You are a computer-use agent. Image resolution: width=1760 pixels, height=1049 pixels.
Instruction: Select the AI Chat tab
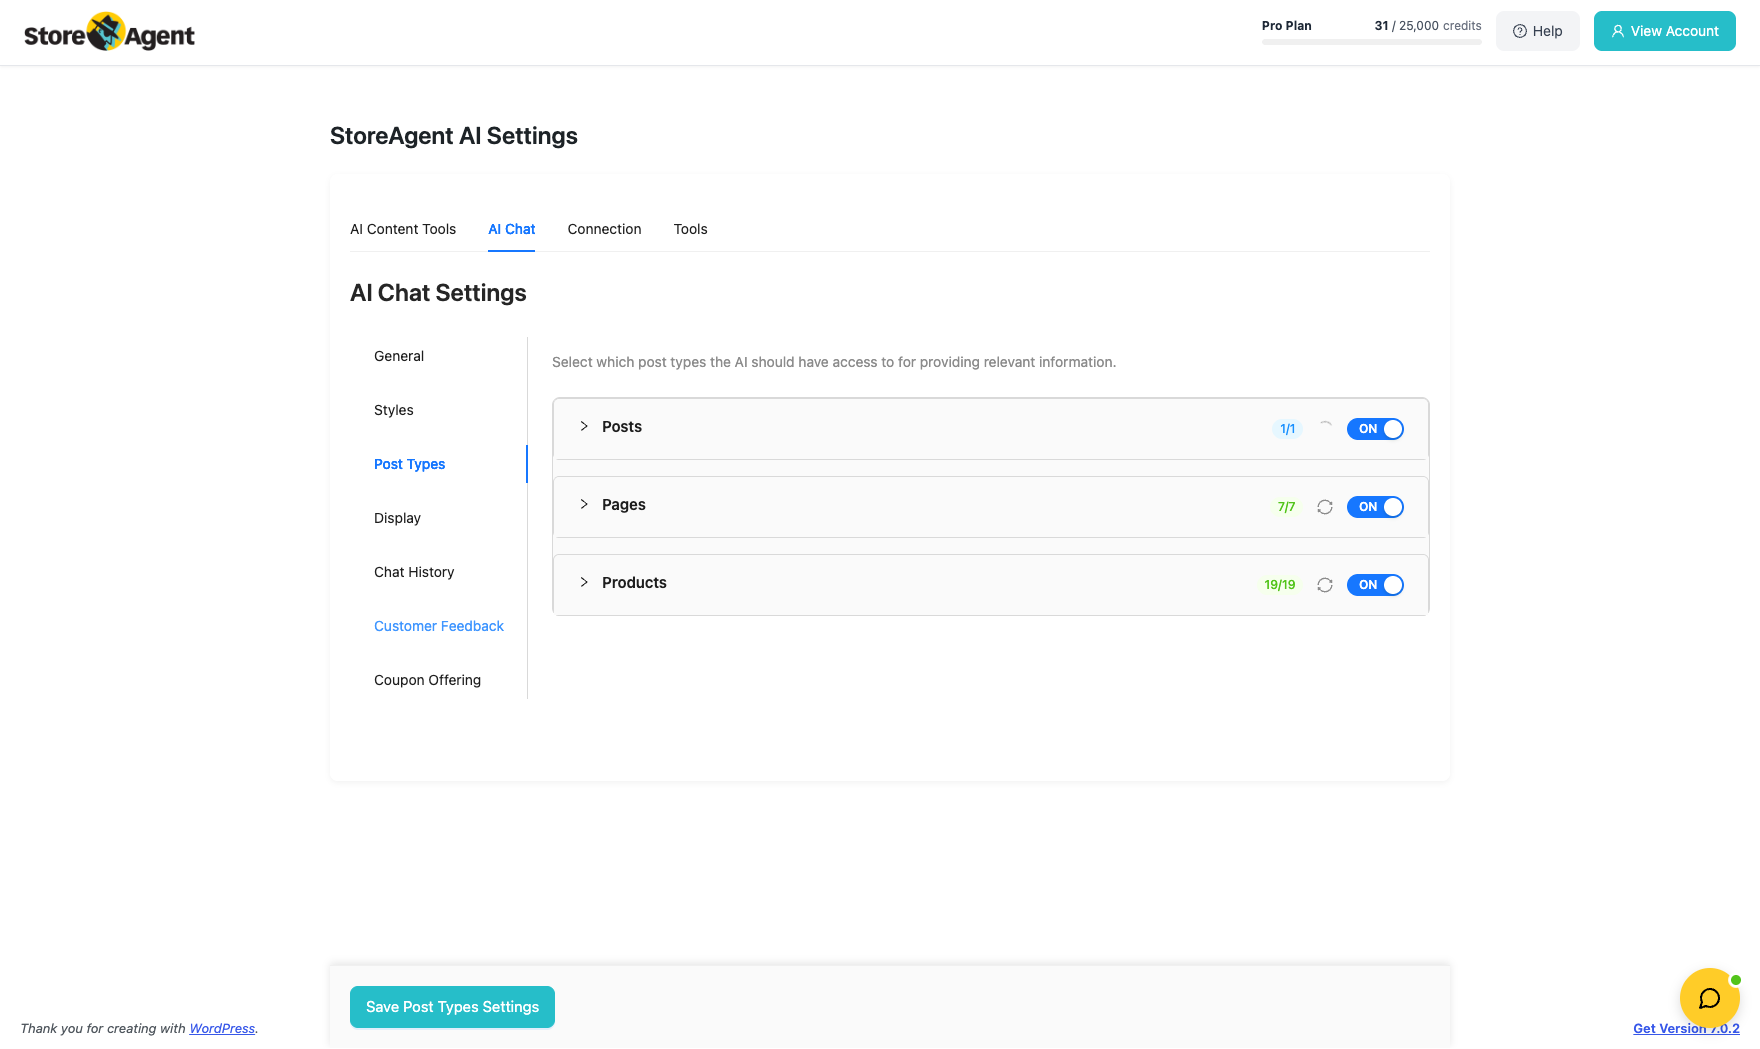(512, 229)
